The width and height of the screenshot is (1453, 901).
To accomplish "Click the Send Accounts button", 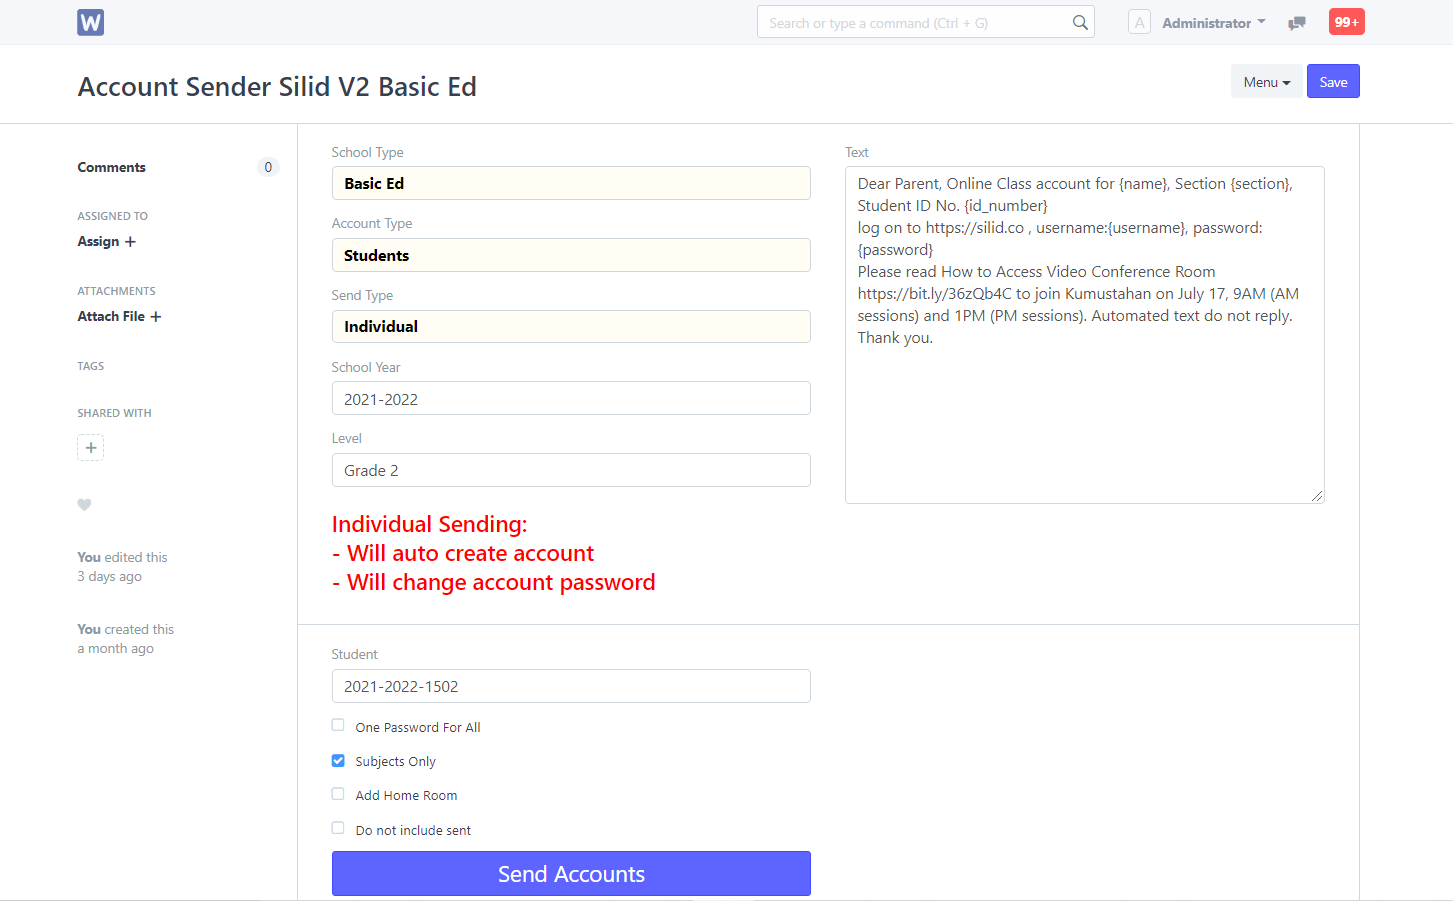I will 571,874.
